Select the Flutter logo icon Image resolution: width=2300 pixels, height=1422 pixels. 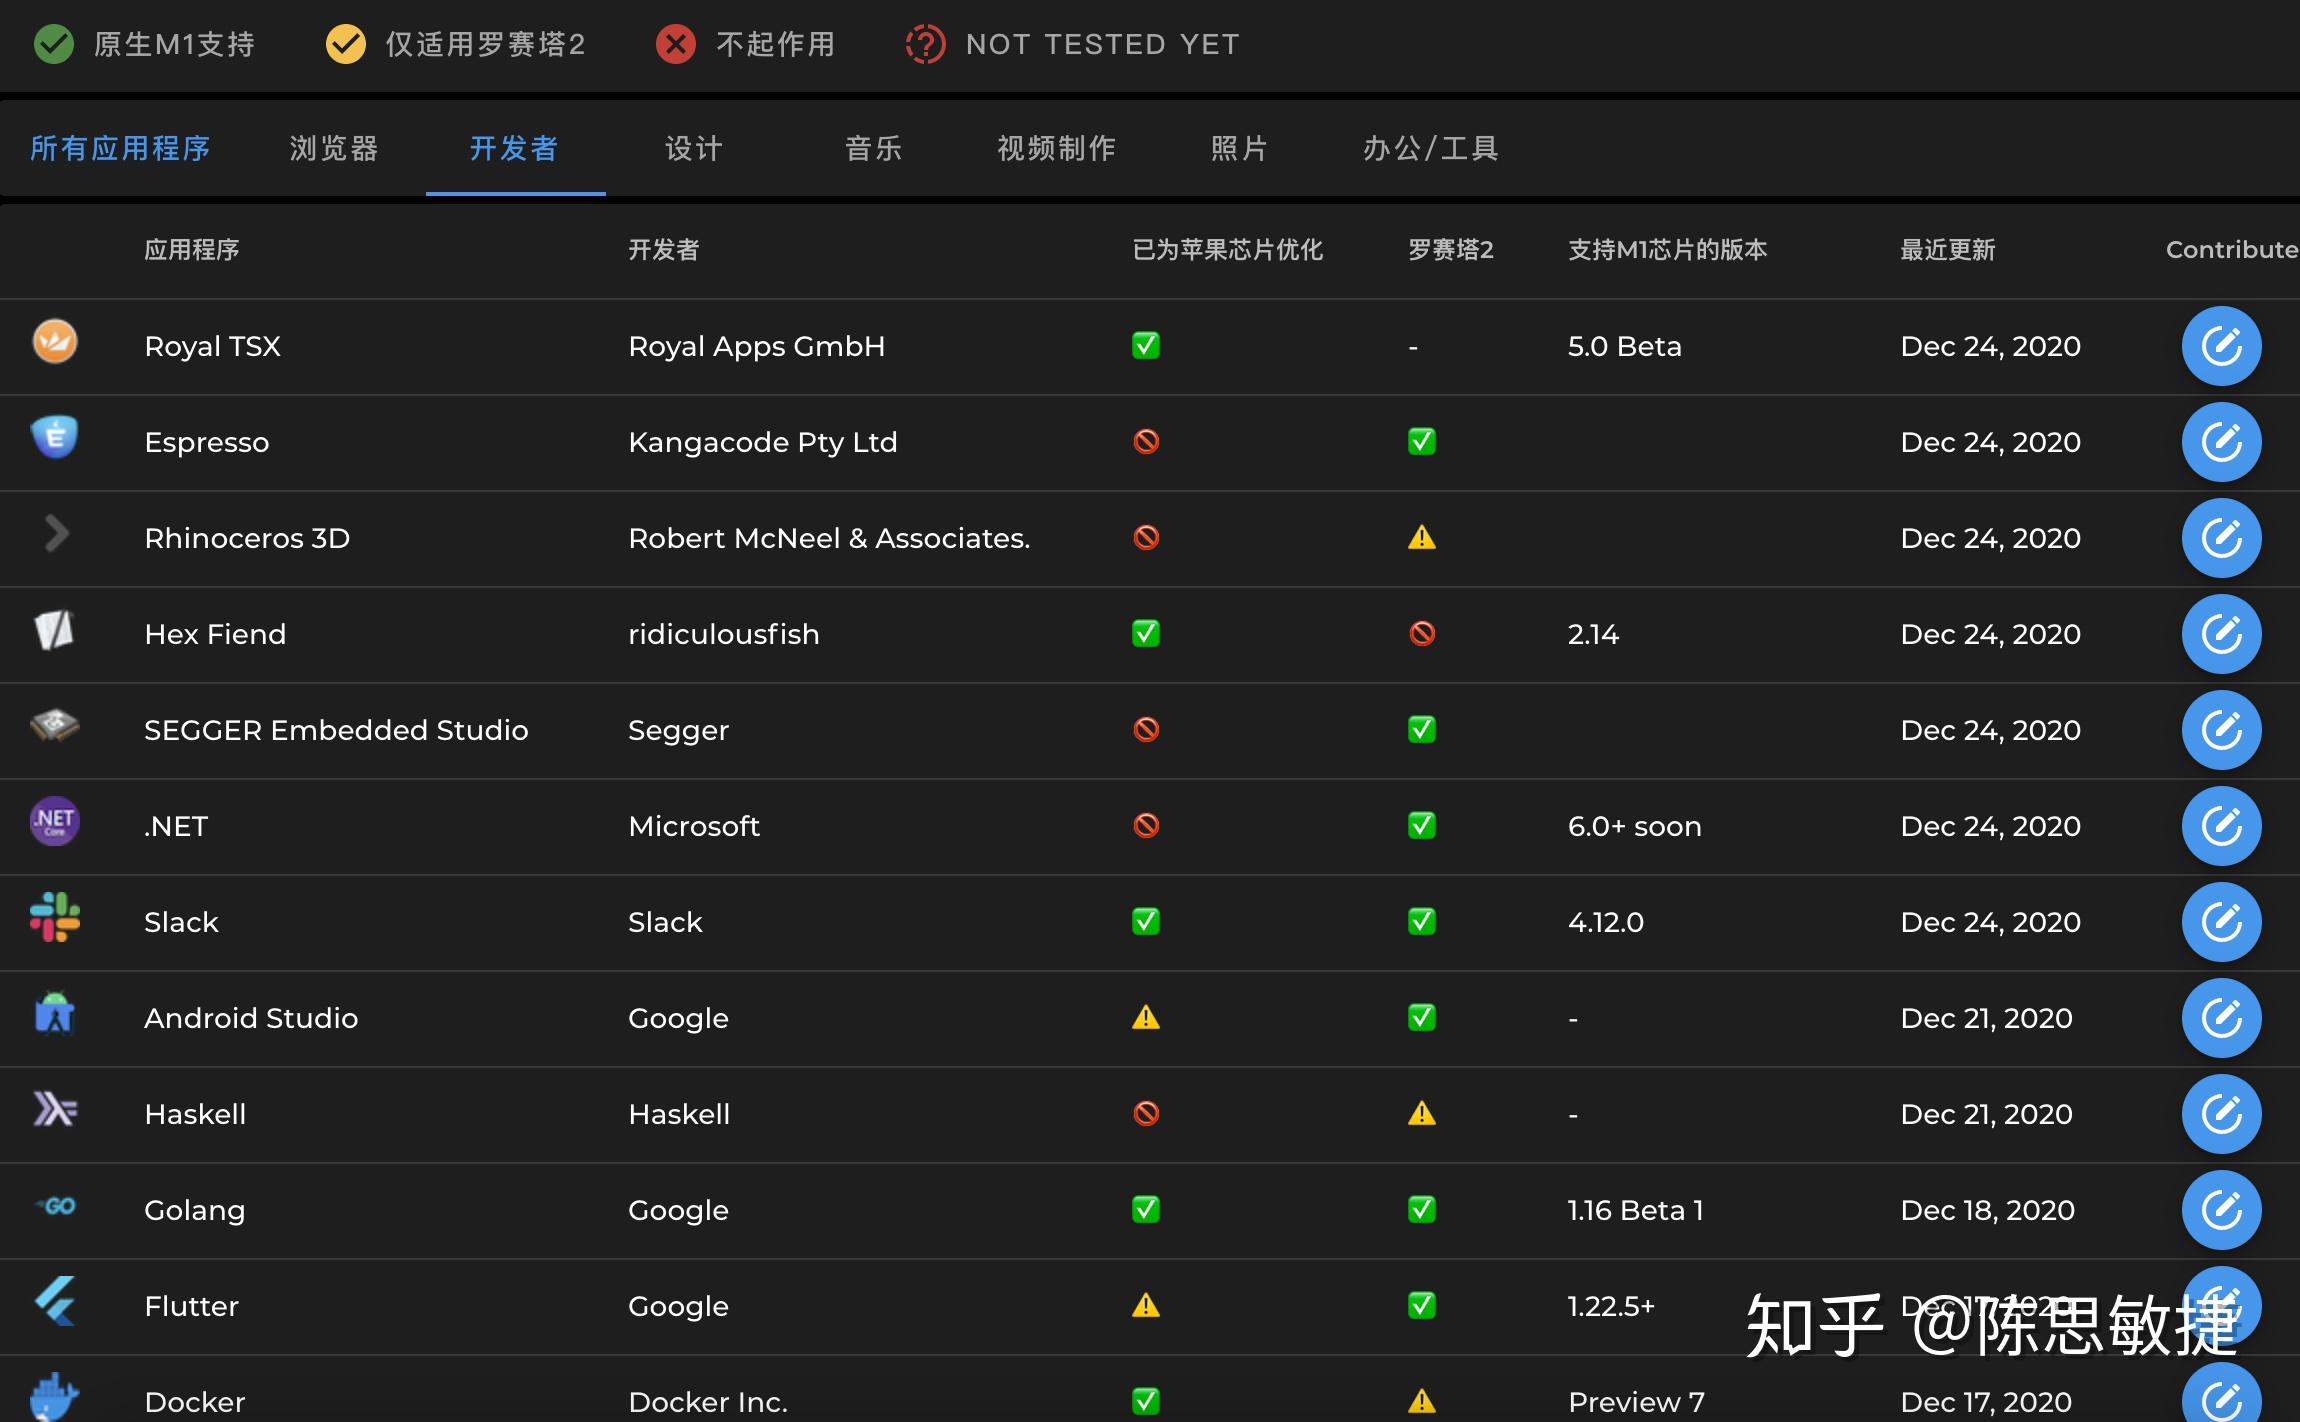(55, 1301)
